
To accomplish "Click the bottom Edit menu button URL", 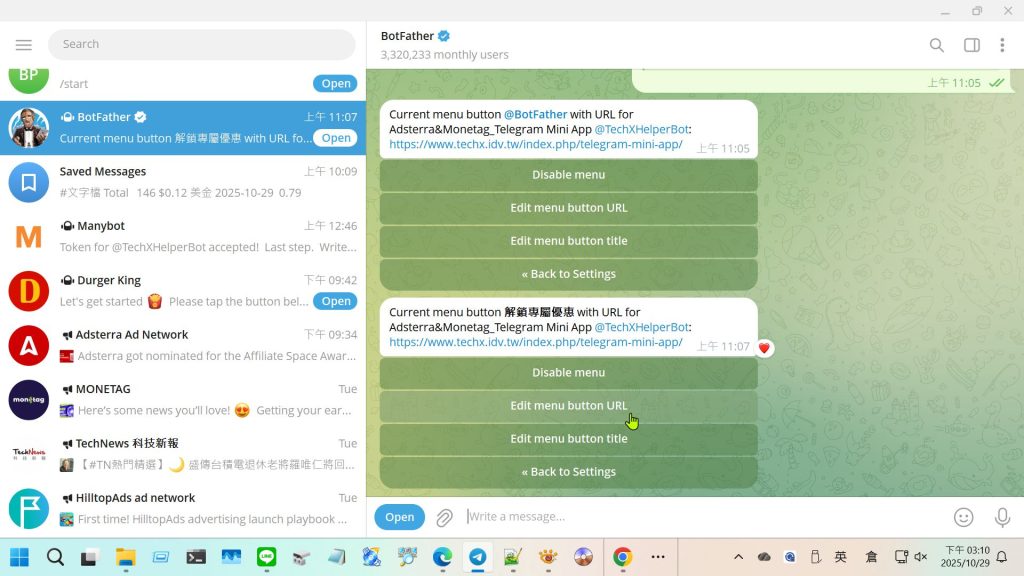I will 568,406.
